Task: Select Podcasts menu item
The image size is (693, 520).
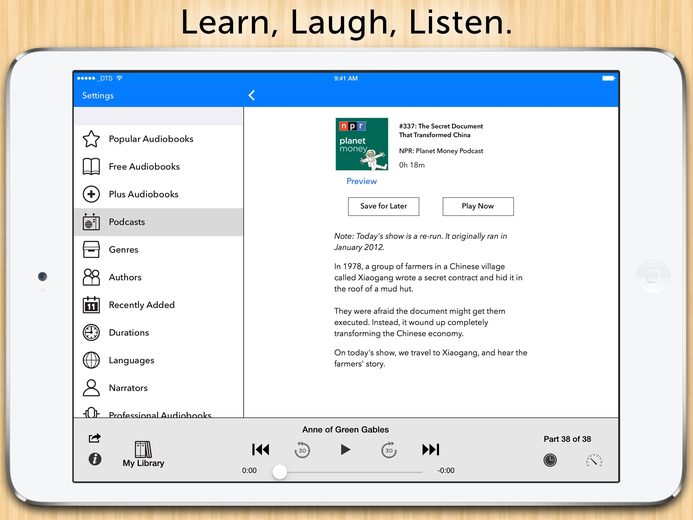Action: click(x=158, y=222)
